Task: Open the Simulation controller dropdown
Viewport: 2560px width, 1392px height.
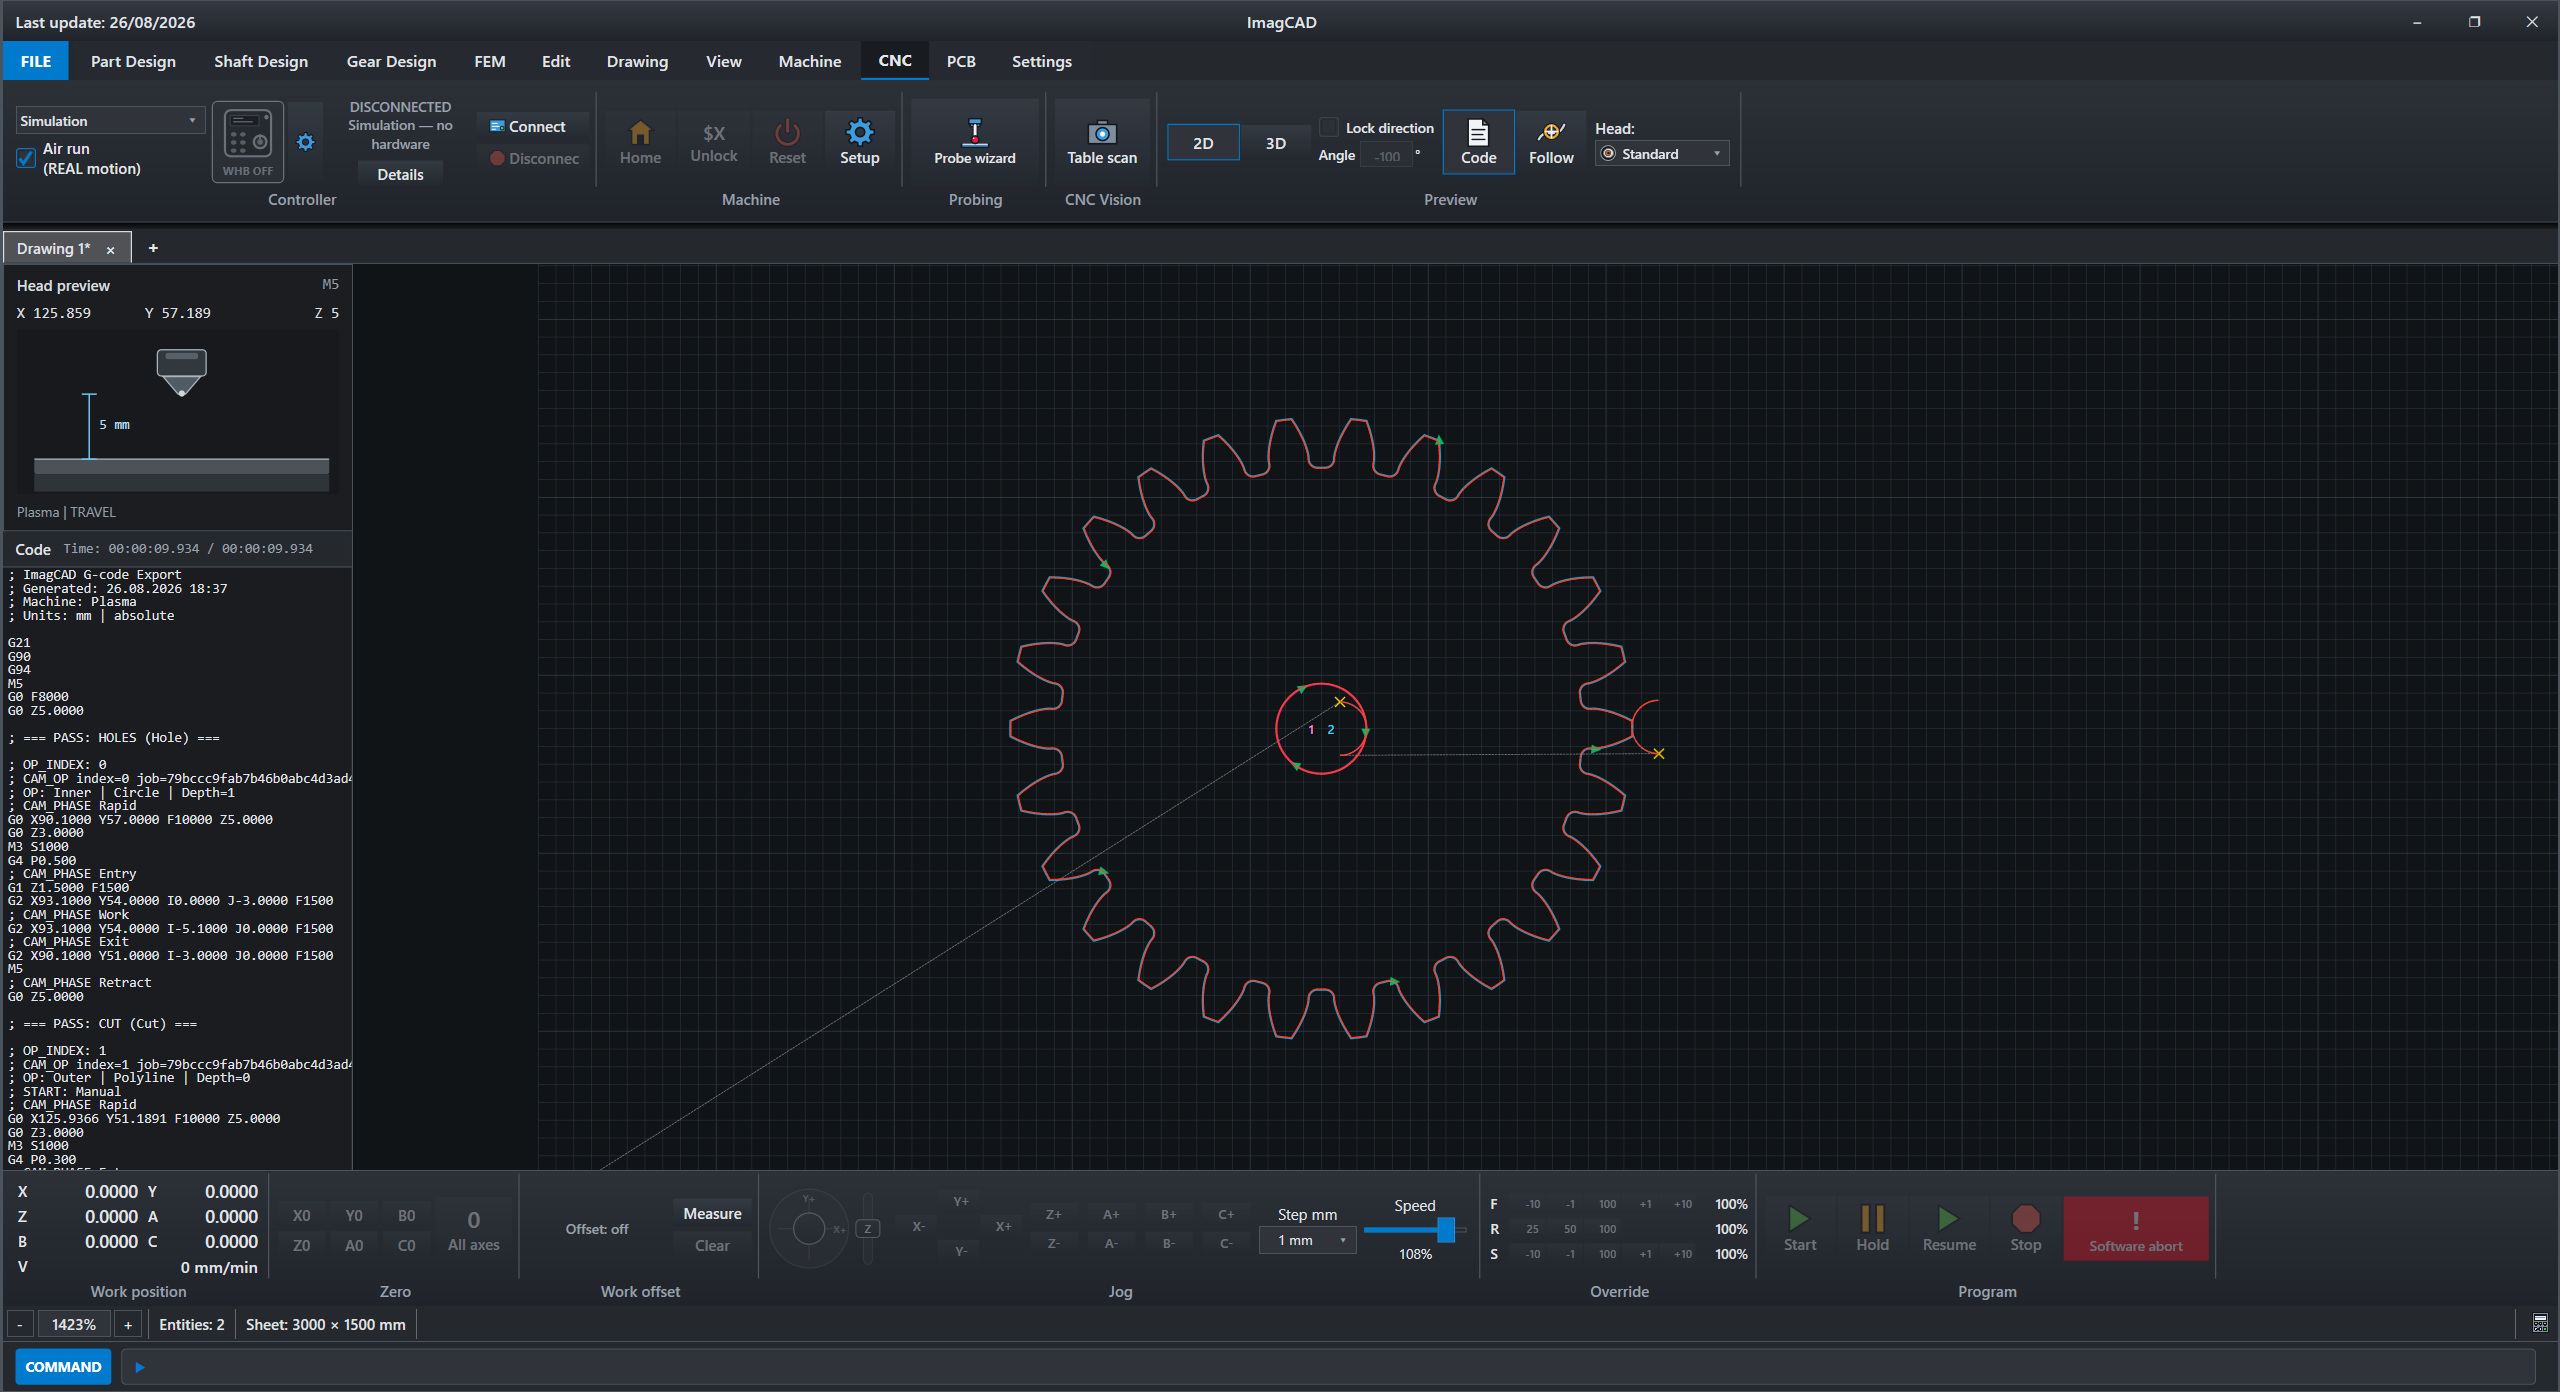Action: (110, 121)
